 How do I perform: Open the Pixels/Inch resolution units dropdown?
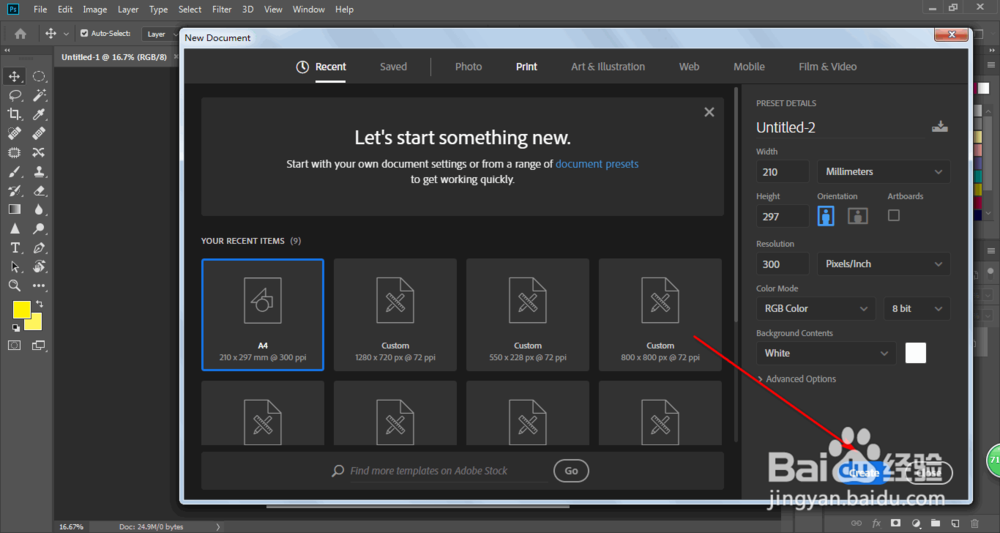[883, 264]
